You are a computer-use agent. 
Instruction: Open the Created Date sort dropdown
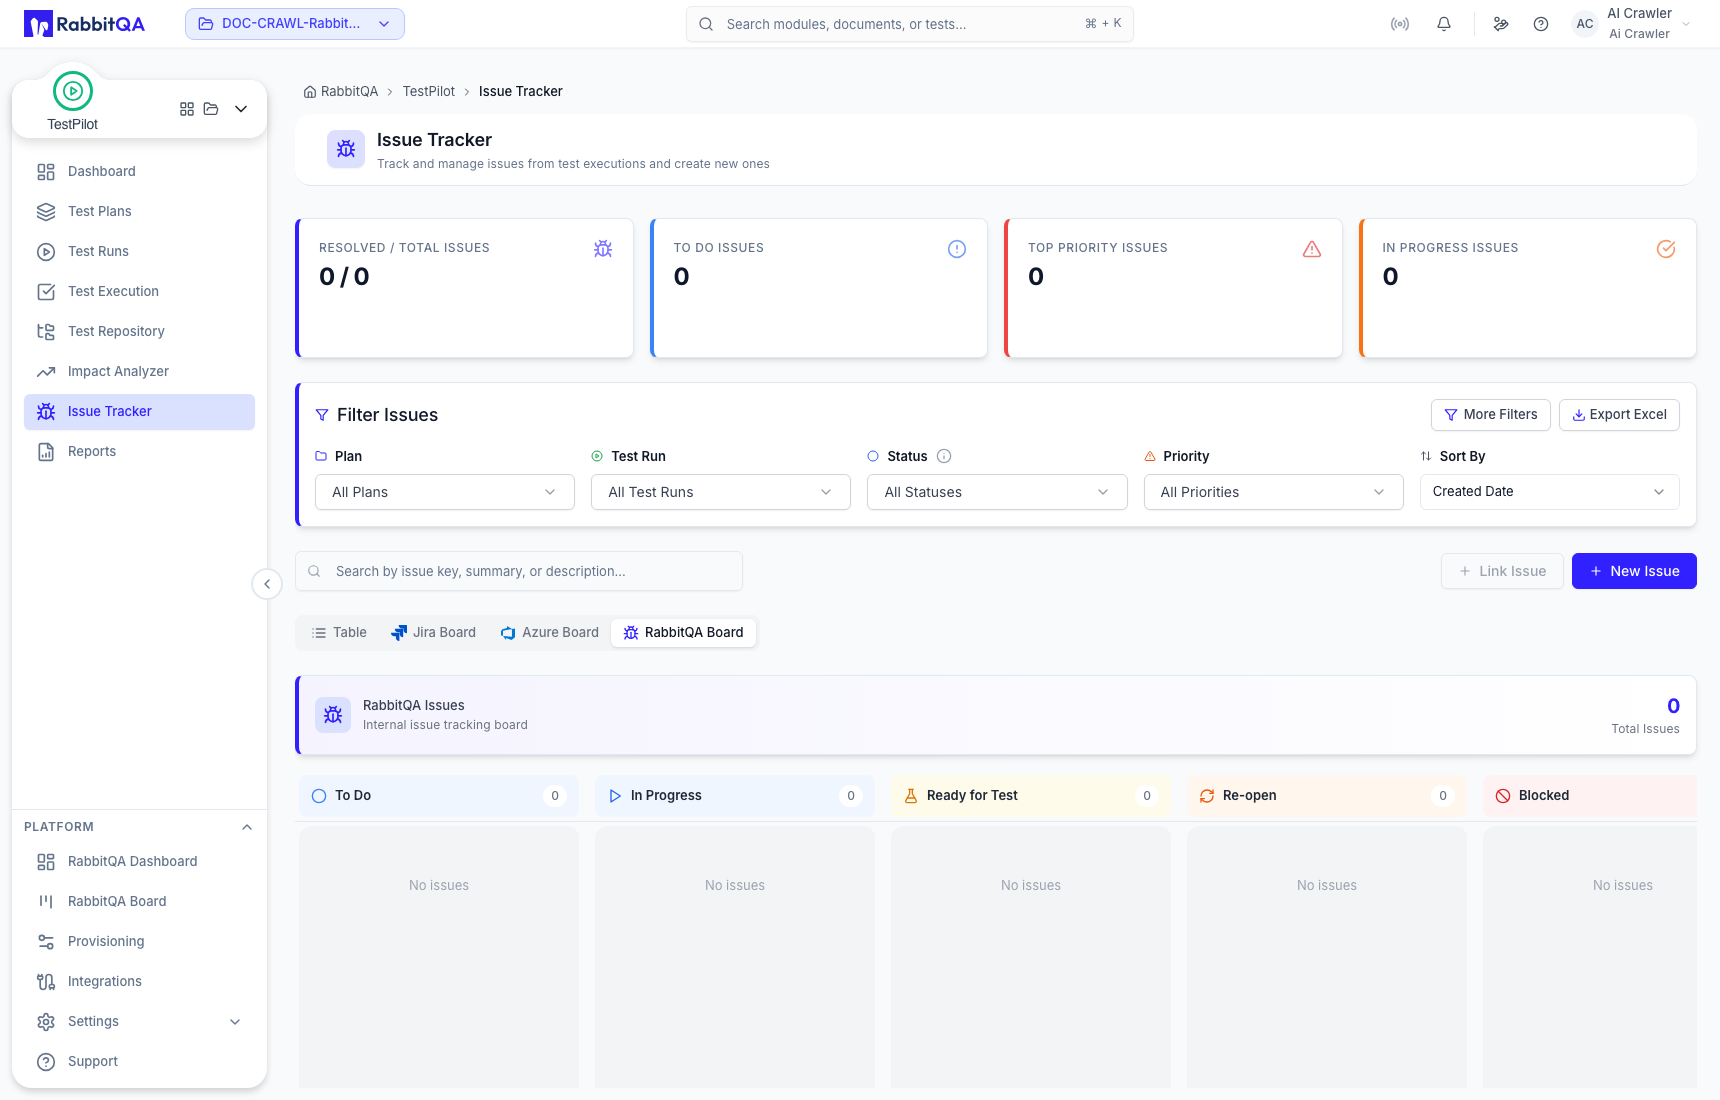pyautogui.click(x=1550, y=492)
